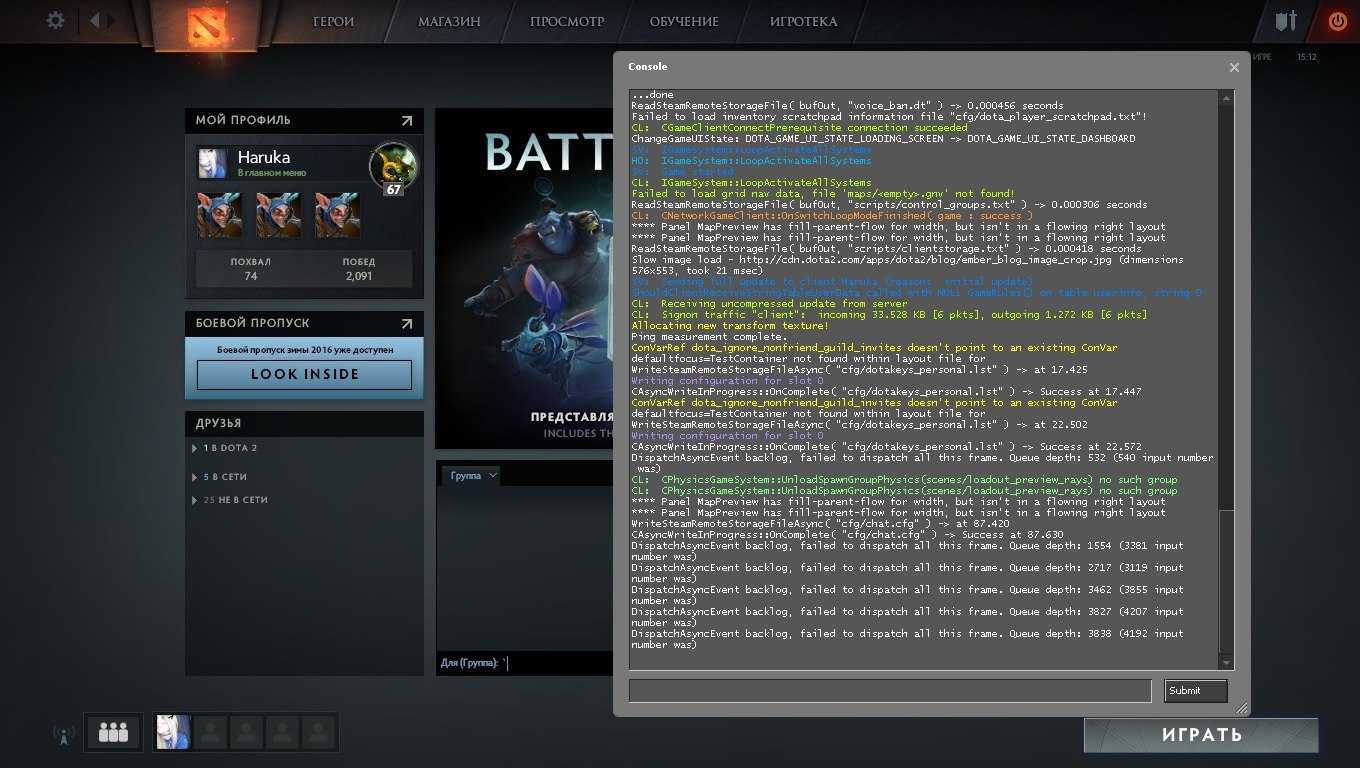
Task: Go back with the left arrow
Action: (94, 20)
